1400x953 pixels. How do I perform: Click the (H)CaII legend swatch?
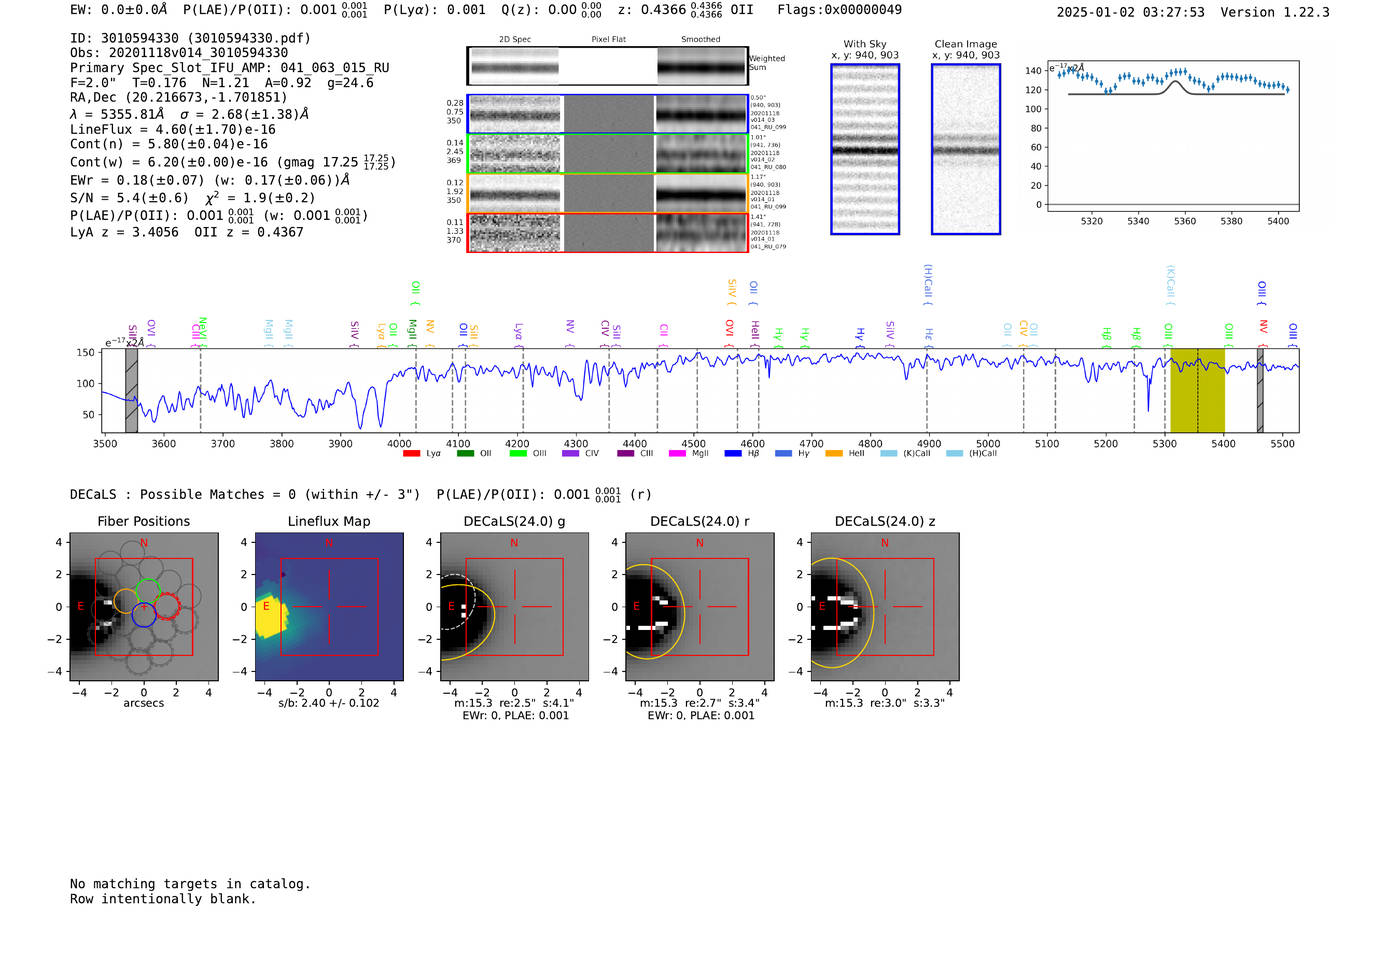(x=954, y=454)
